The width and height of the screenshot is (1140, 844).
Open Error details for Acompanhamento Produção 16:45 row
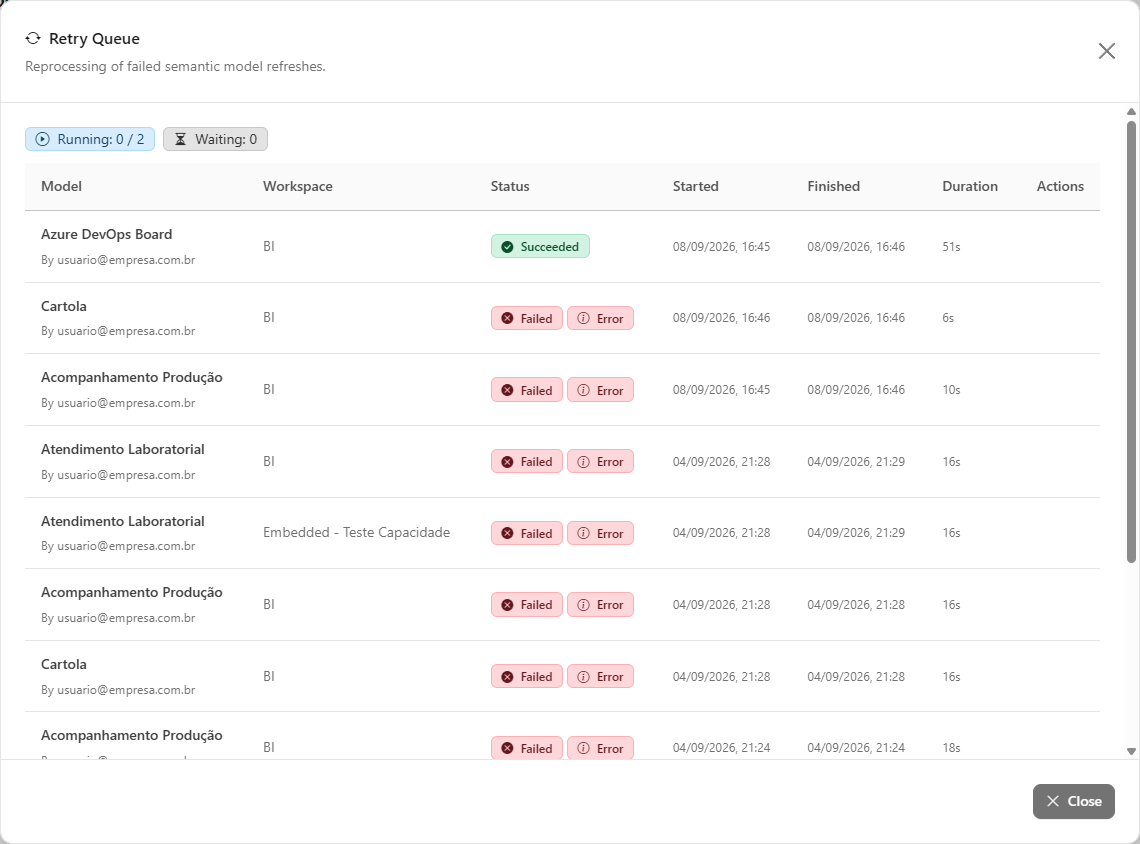(x=601, y=390)
